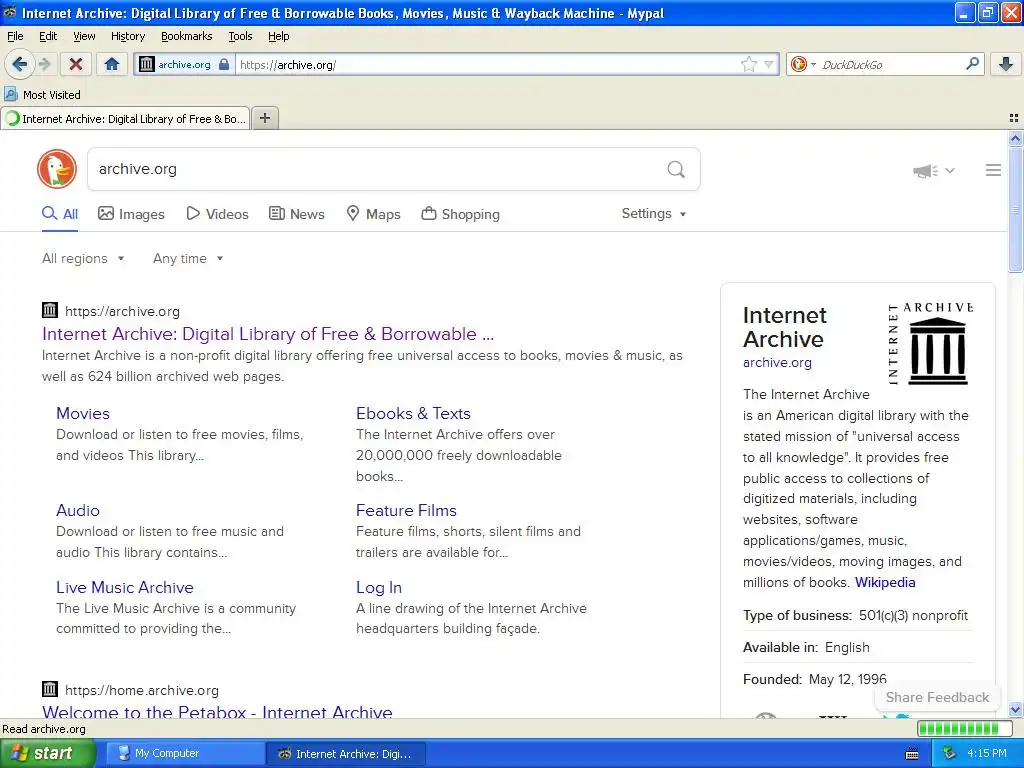This screenshot has width=1024, height=768.
Task: Click the DuckDuckGo duck logo
Action: coord(57,169)
